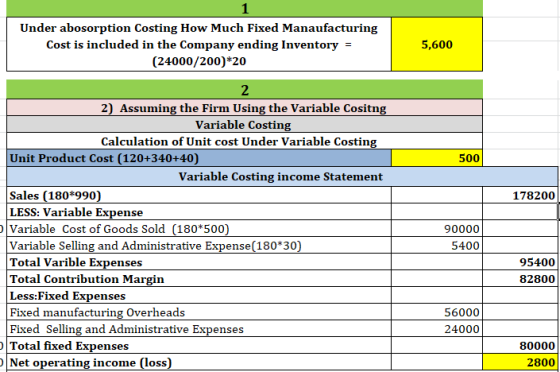The width and height of the screenshot is (560, 372).
Task: Click 'Calculation of Unit cost Under Variable Costing'
Action: 244,141
